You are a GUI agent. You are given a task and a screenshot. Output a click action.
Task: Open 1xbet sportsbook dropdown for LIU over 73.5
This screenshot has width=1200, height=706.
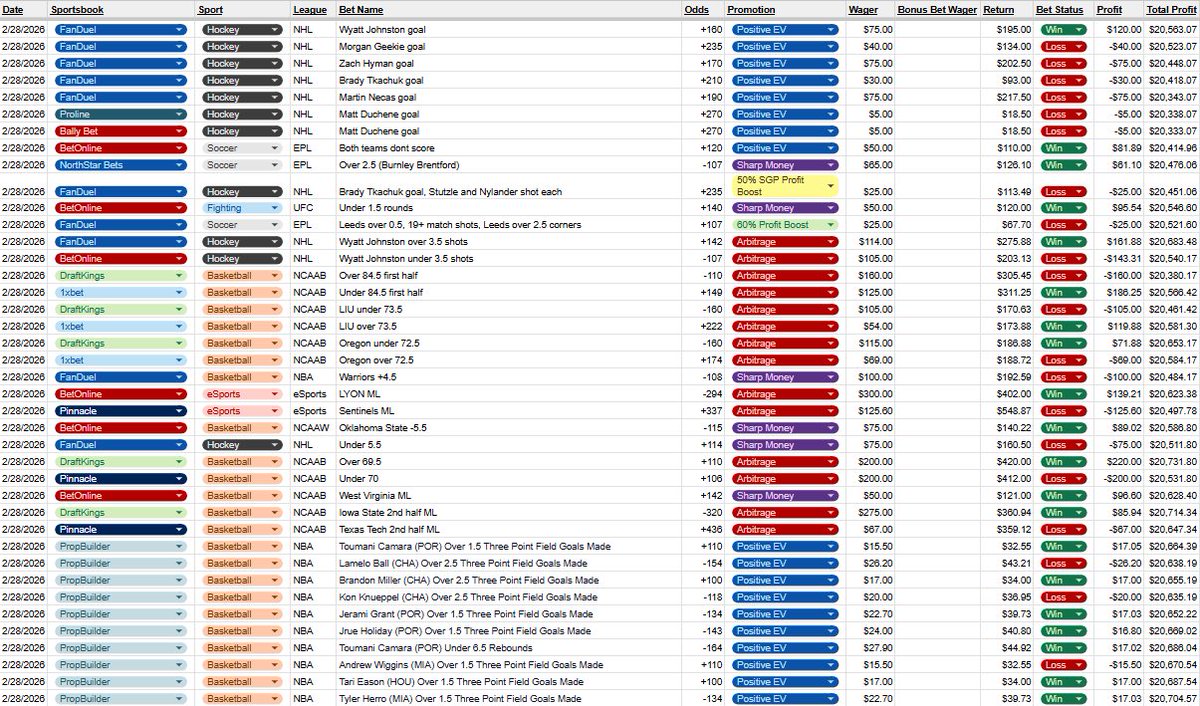tap(121, 326)
